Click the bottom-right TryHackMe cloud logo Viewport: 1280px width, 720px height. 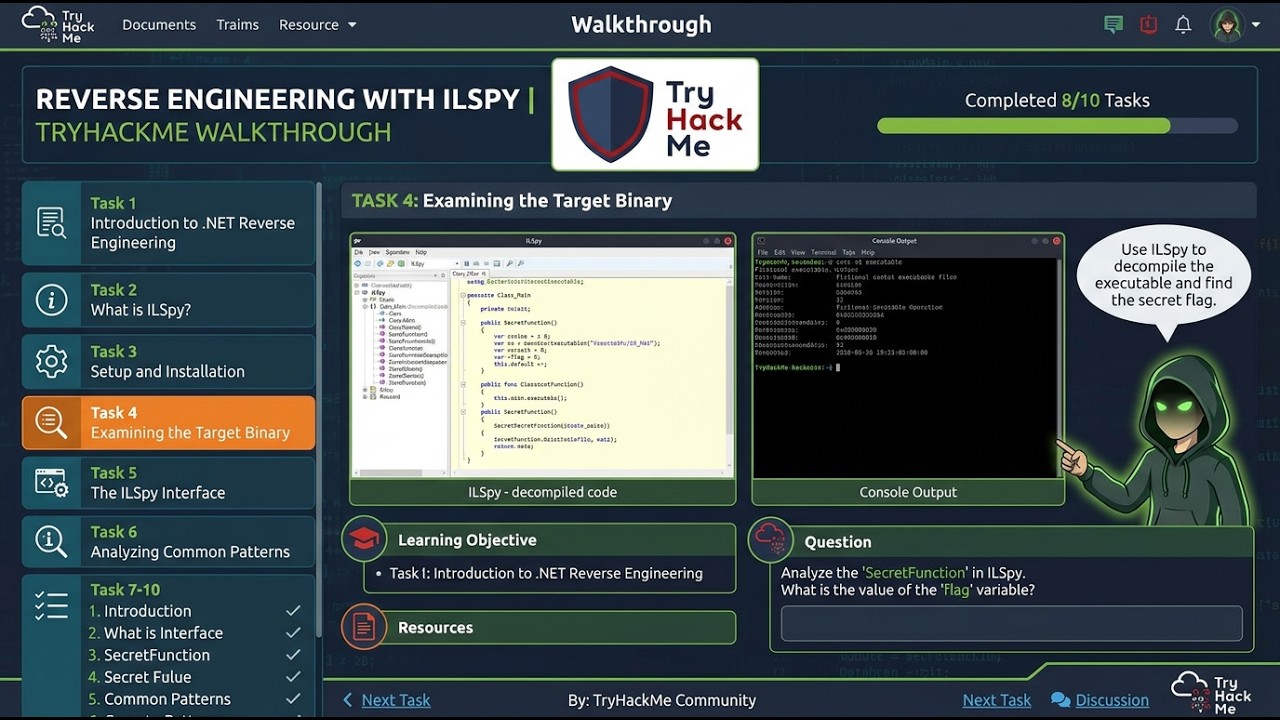point(1212,693)
